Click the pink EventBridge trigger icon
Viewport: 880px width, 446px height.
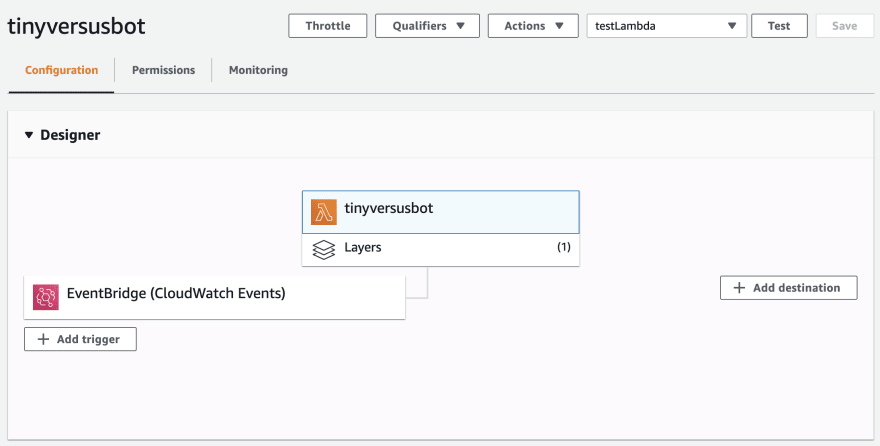45,297
